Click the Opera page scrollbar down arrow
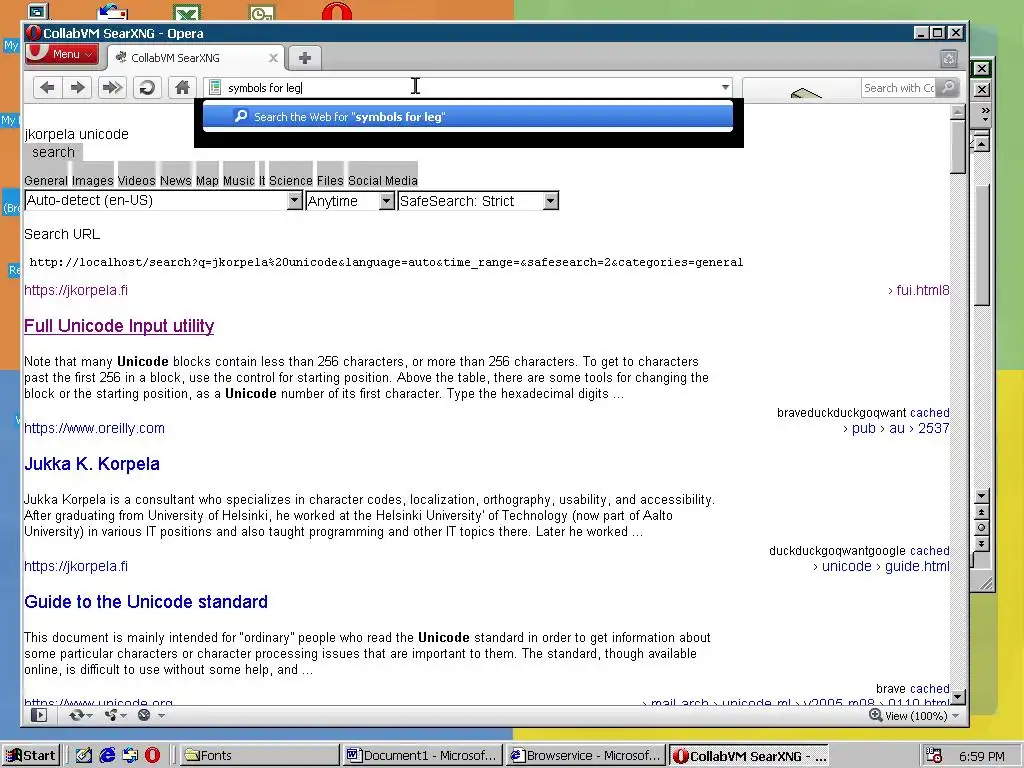The height and width of the screenshot is (768, 1024). tap(958, 697)
